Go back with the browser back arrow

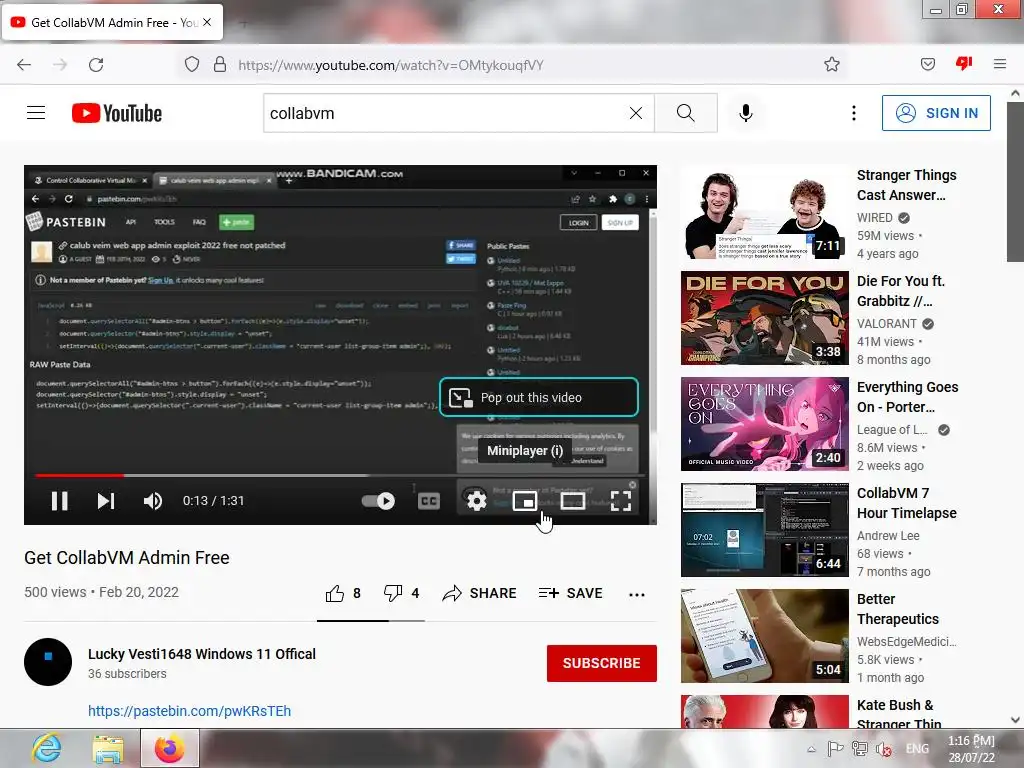[x=24, y=65]
